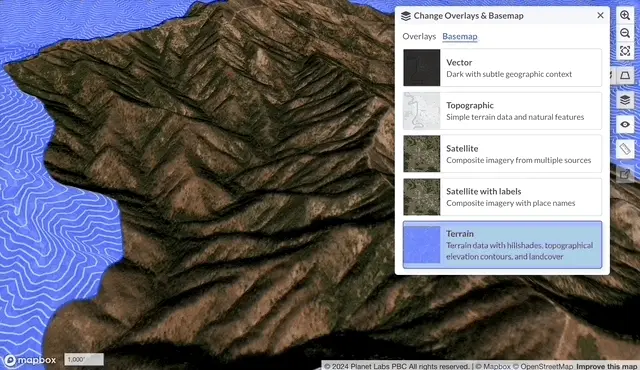Viewport: 640px width, 370px height.
Task: Toggle visibility with the eye icon
Action: point(625,124)
